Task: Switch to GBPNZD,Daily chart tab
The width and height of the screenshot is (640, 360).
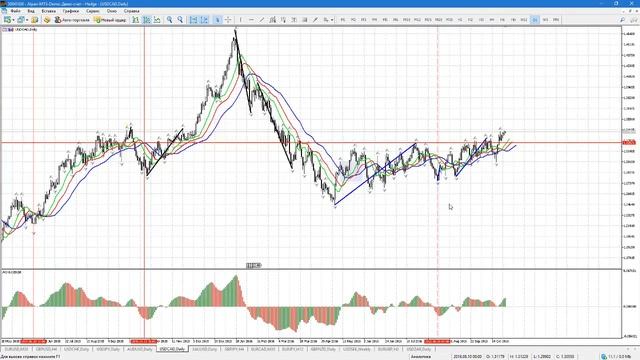Action: click(323, 349)
